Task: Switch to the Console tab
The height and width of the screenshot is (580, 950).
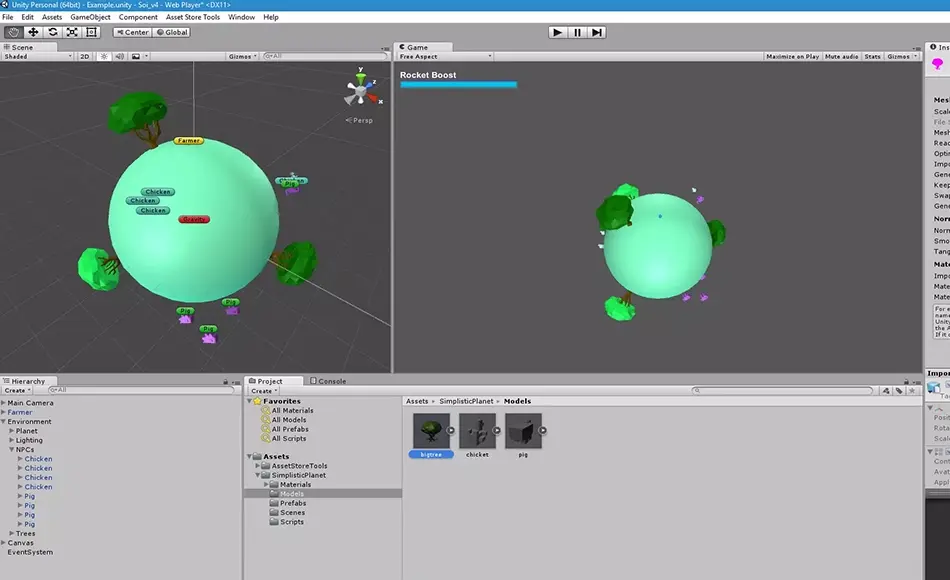Action: (328, 381)
